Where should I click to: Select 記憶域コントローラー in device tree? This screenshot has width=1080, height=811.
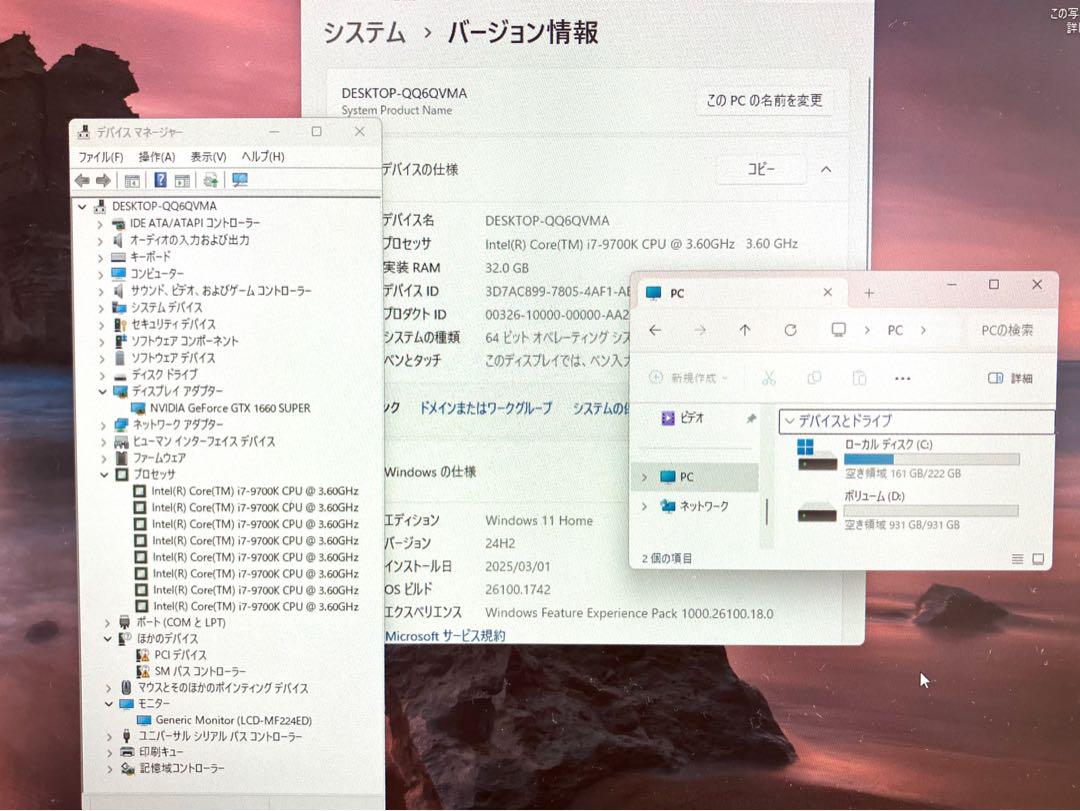pos(182,768)
